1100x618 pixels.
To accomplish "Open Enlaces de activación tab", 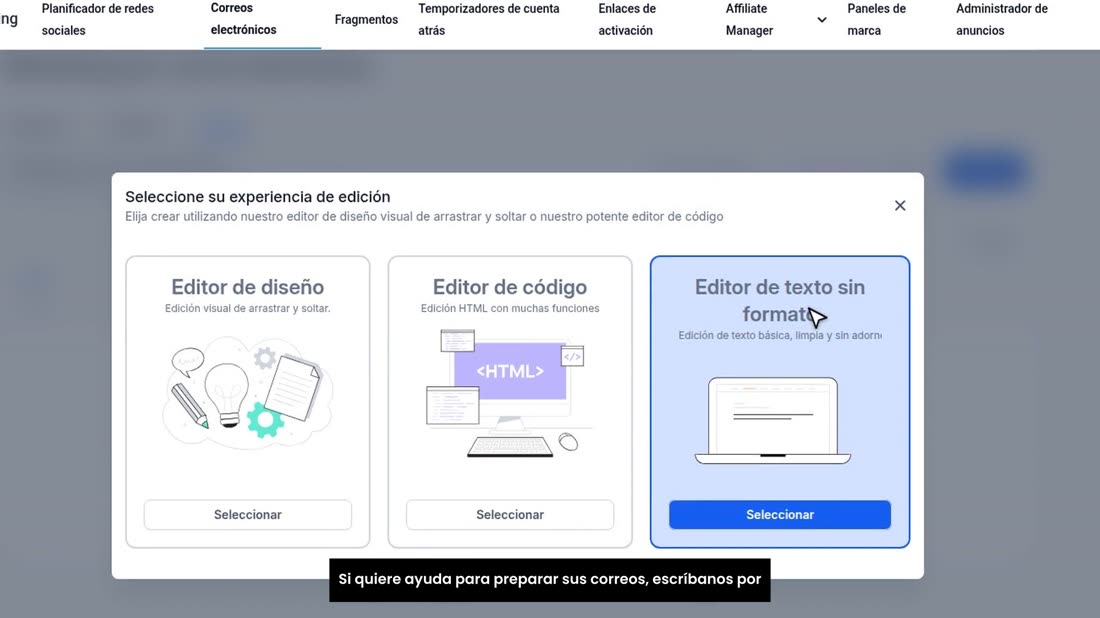I will (x=627, y=20).
